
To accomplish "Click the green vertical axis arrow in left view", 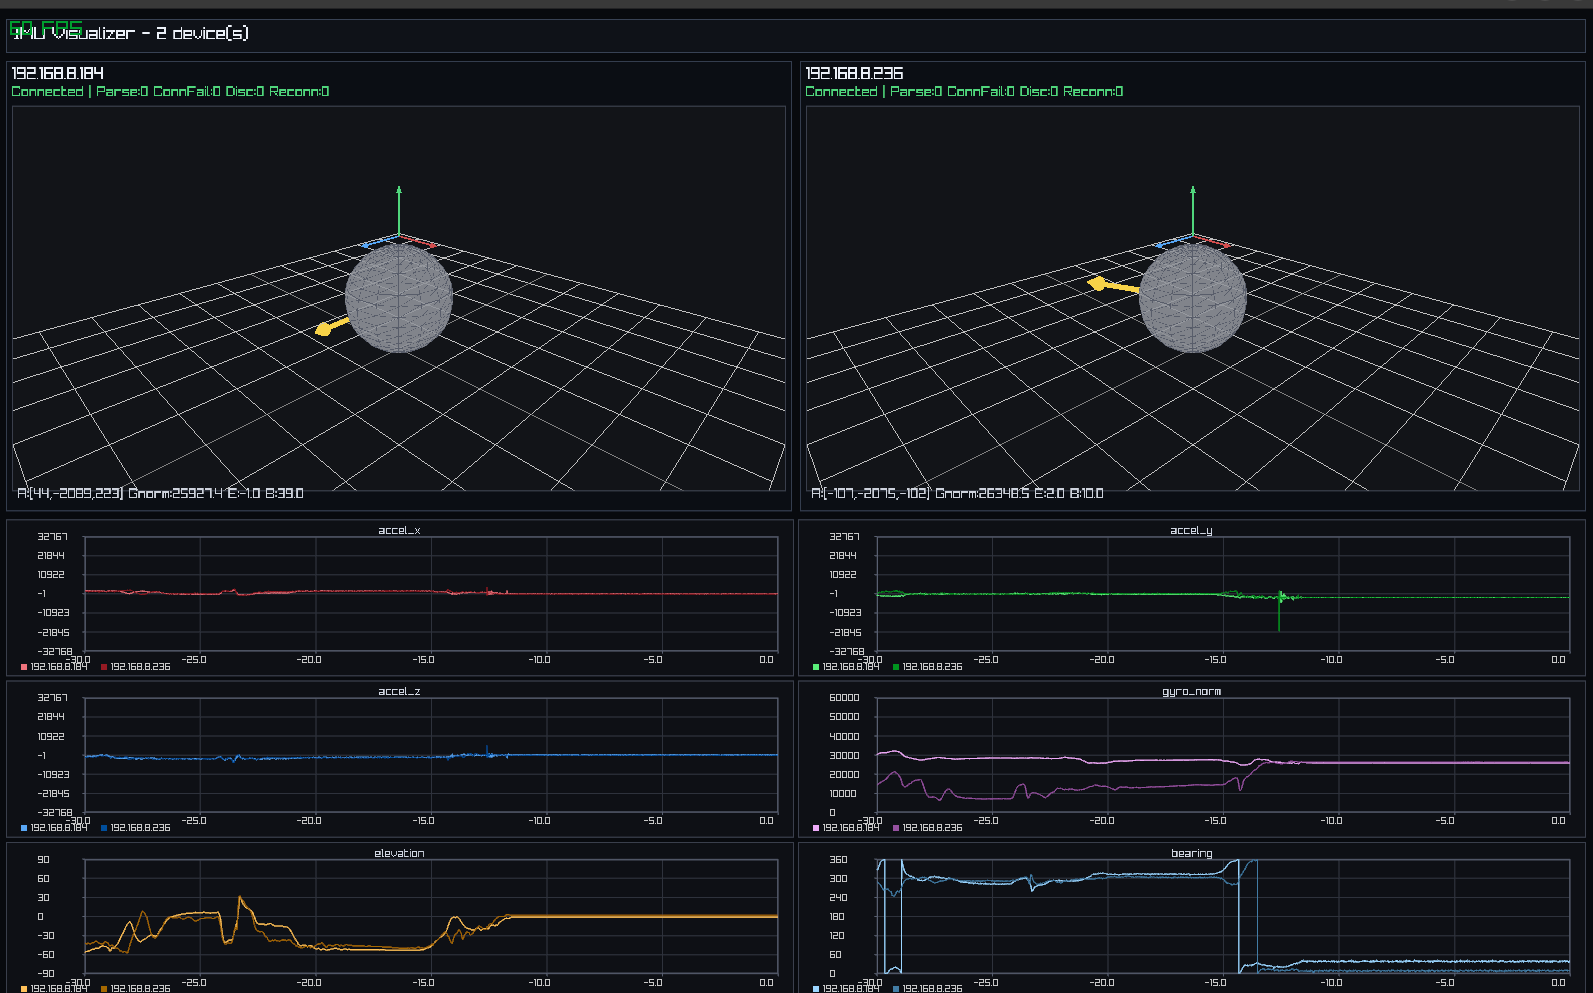I will (x=399, y=210).
